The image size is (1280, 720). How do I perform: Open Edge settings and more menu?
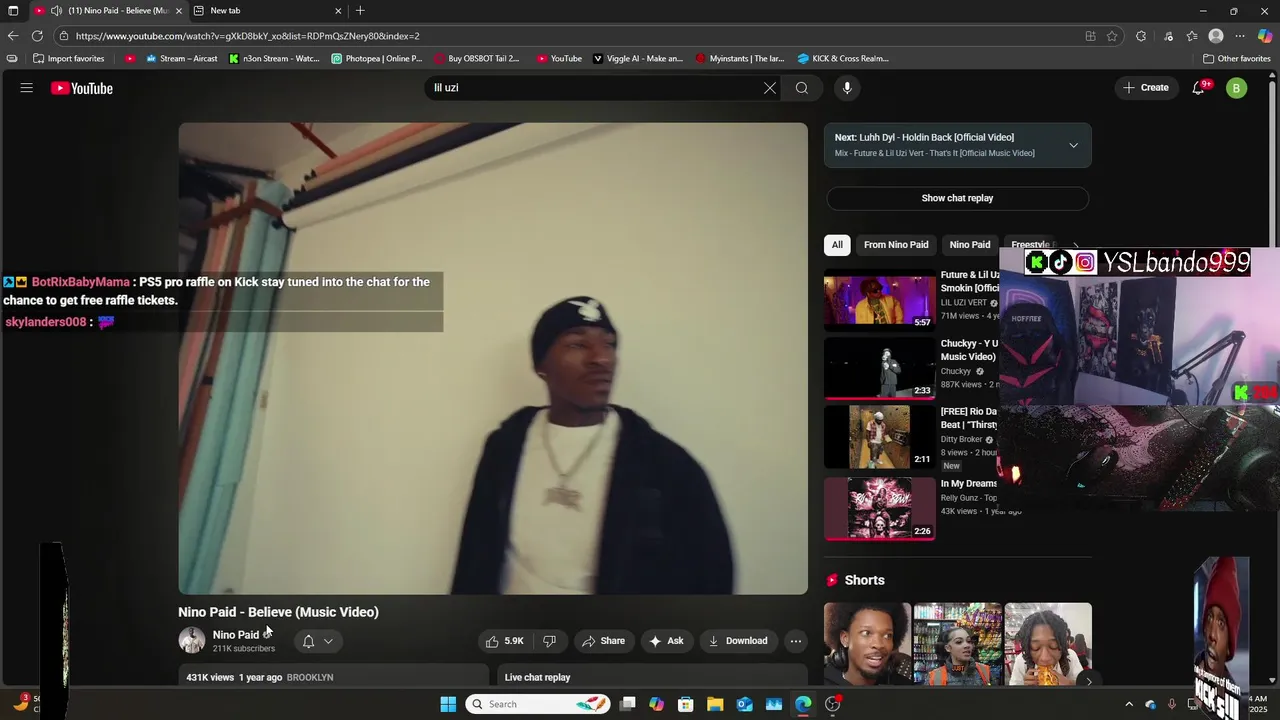1240,36
